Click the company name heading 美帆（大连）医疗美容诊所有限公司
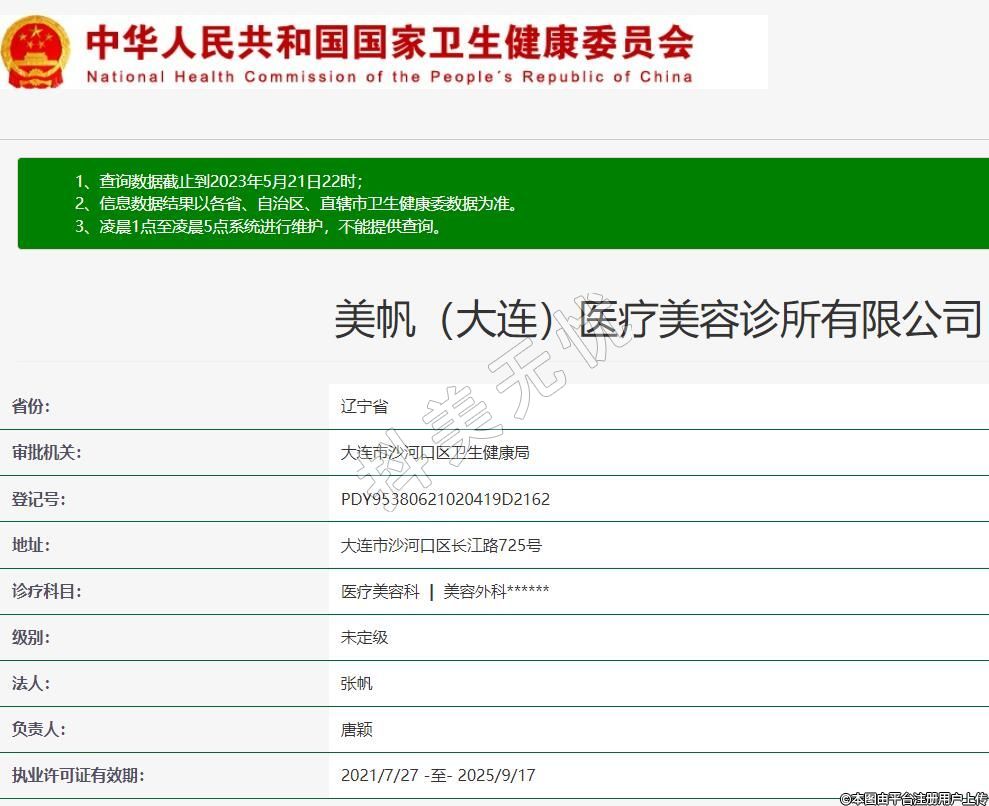This screenshot has width=989, height=806. pyautogui.click(x=657, y=319)
